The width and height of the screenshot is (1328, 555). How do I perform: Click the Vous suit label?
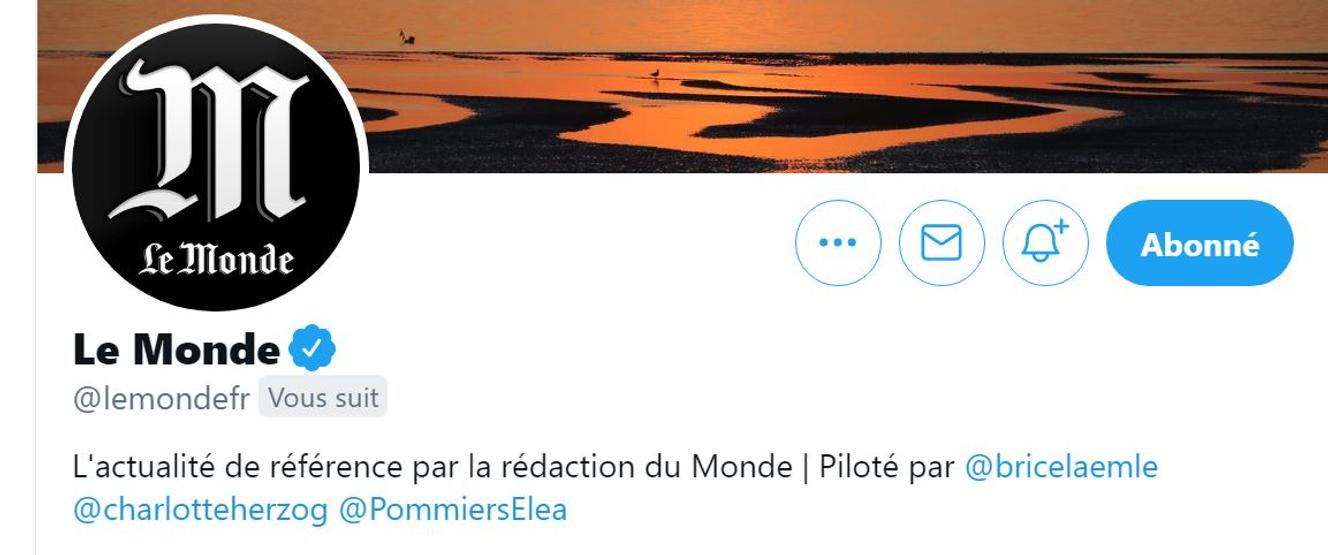pyautogui.click(x=323, y=398)
